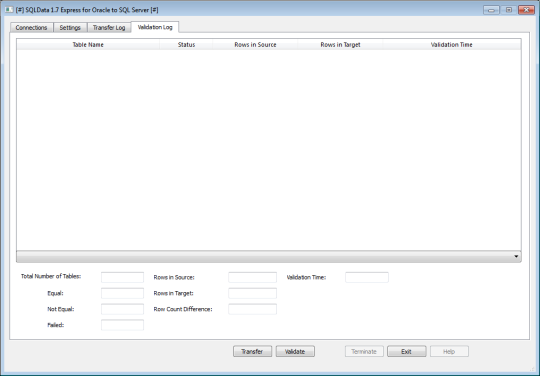This screenshot has width=540, height=376.
Task: Click the 'Validation Time:' summary label
Action: click(x=306, y=277)
